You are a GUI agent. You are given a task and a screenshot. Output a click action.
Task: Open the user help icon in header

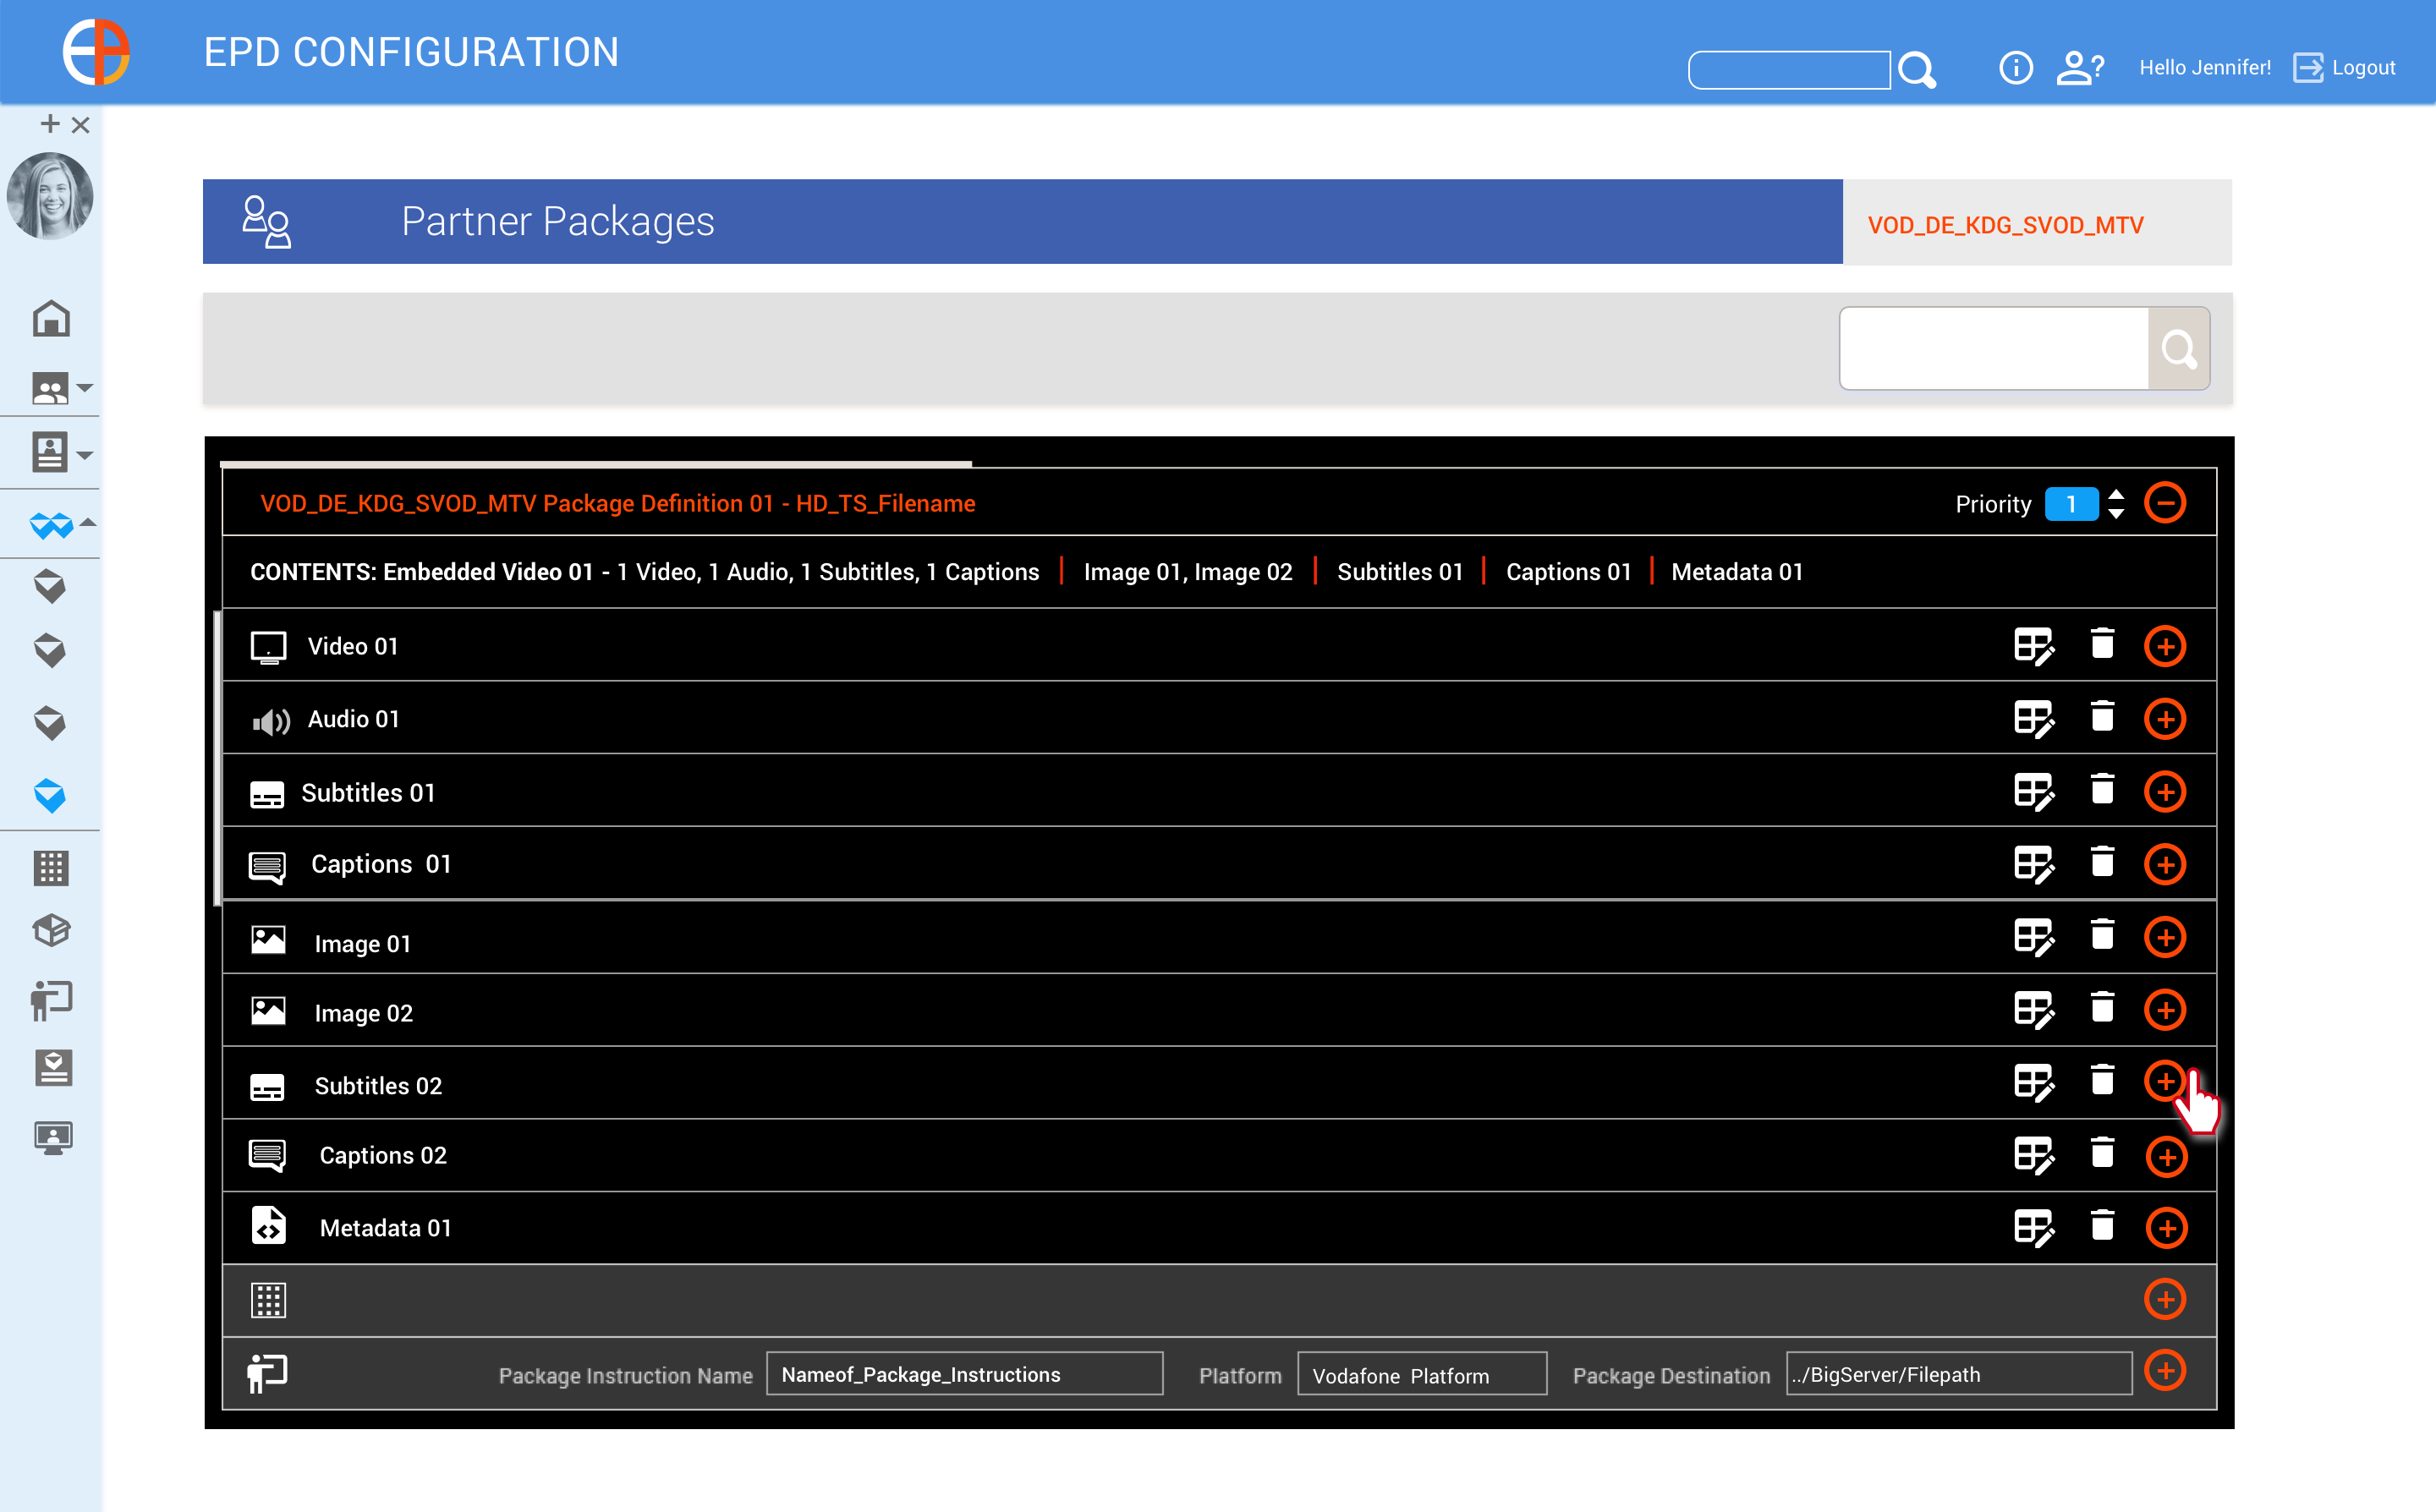coord(2080,68)
